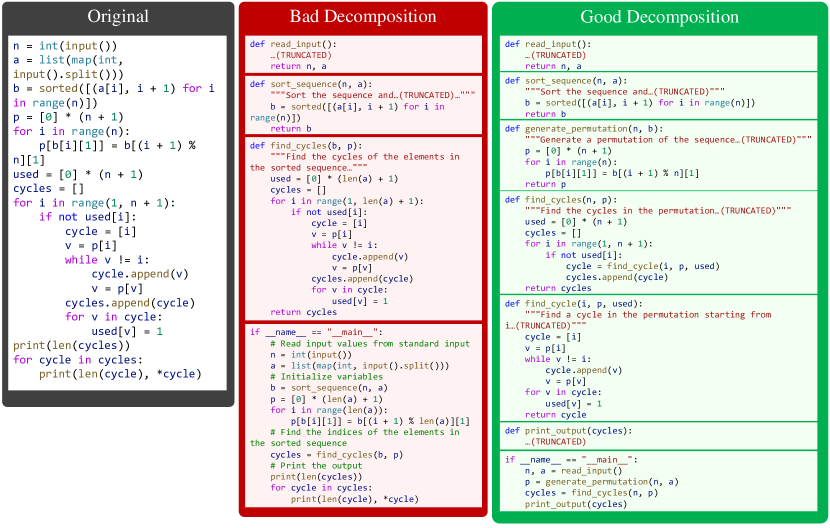The width and height of the screenshot is (830, 528).
Task: Click "cycles = find_cycles(b, p)" line
Action: pyautogui.click(x=337, y=455)
